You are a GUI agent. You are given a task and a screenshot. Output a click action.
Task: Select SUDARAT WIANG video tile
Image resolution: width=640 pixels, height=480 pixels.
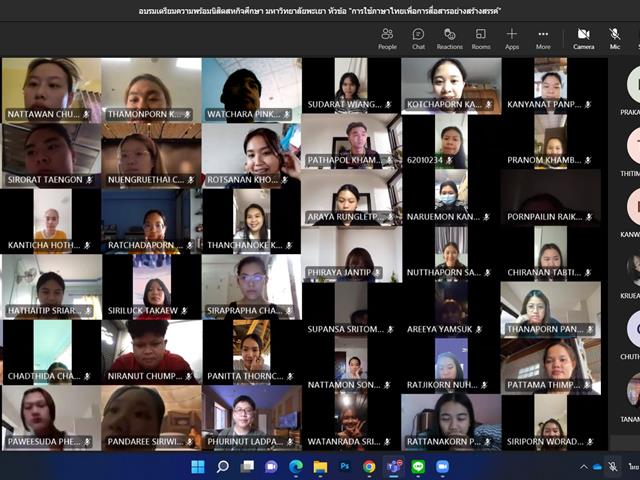351,85
